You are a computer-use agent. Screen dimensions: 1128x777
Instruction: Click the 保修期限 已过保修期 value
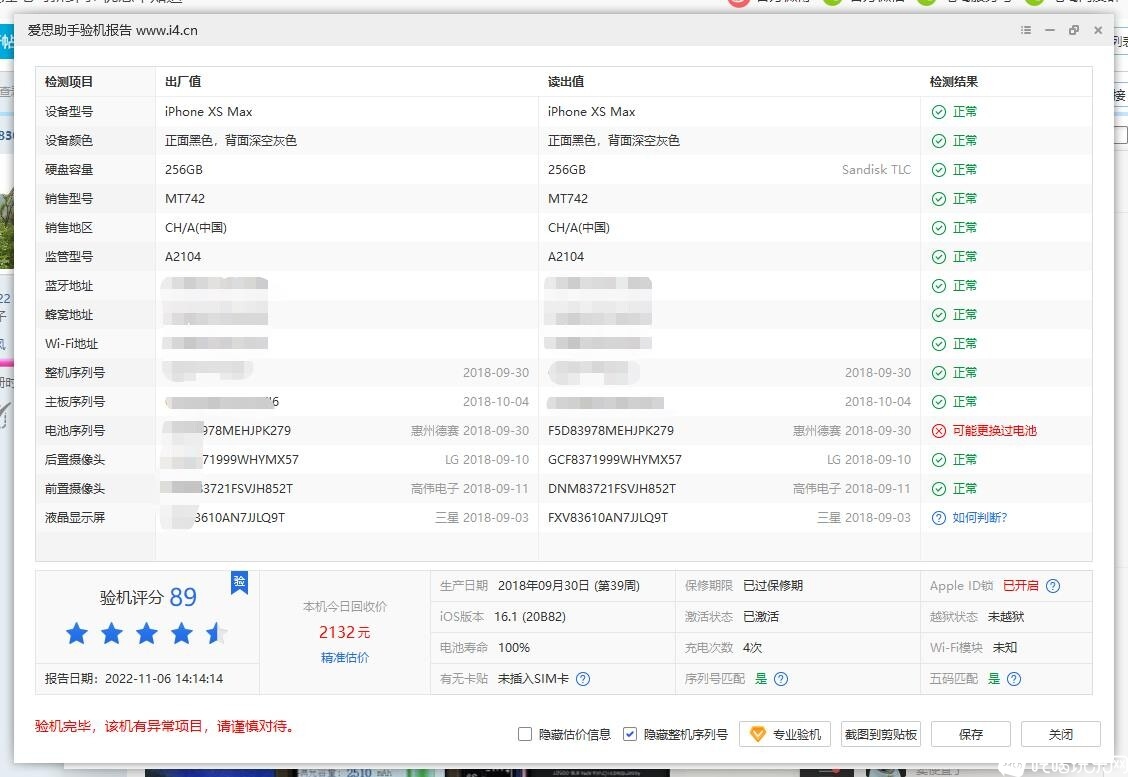pyautogui.click(x=773, y=586)
